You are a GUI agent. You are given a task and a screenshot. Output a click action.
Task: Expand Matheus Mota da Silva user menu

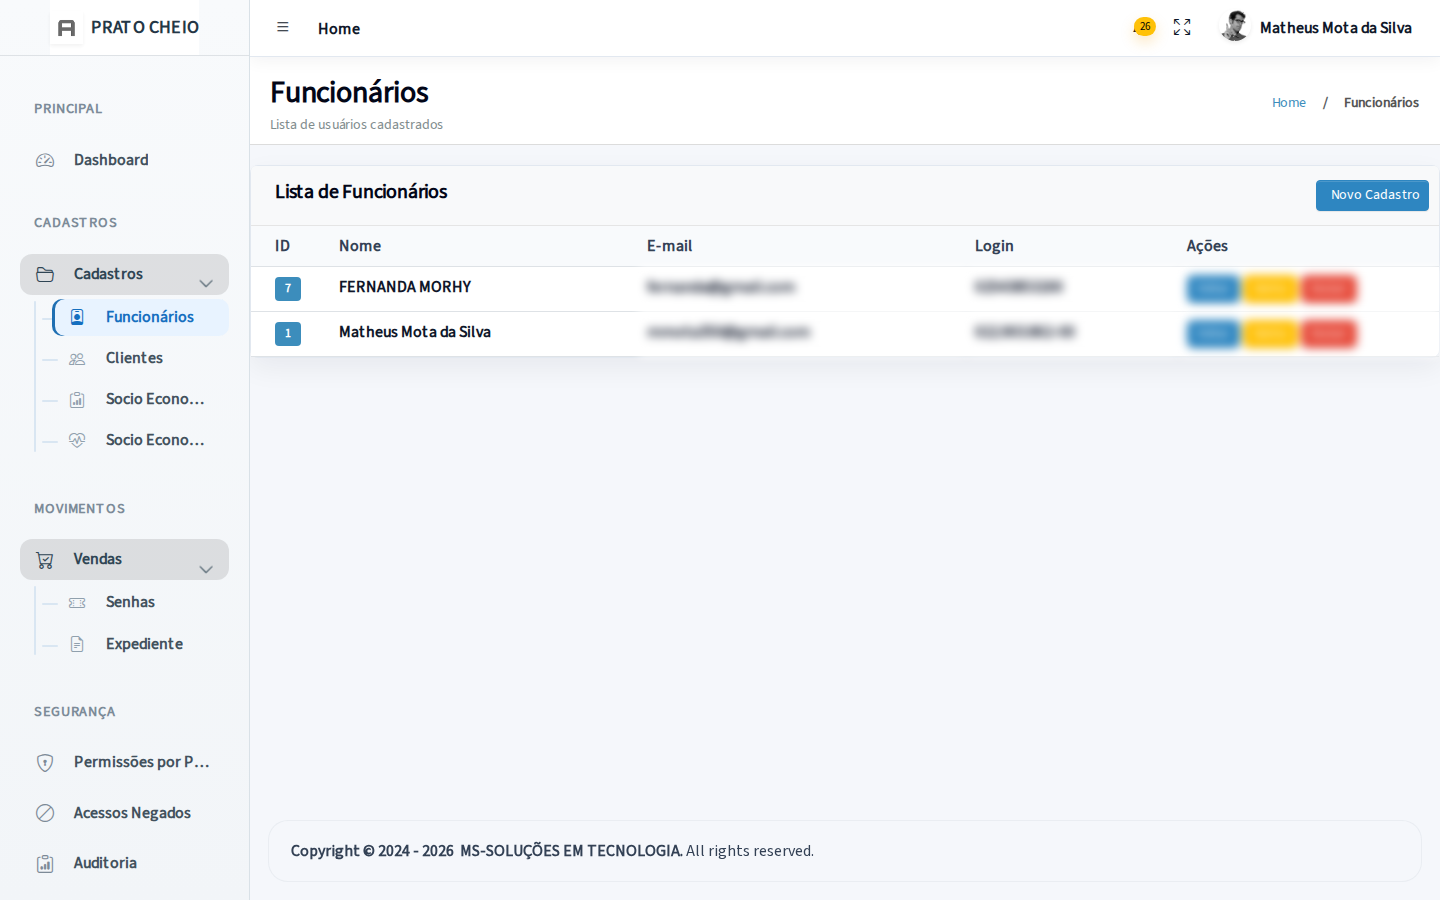1335,28
